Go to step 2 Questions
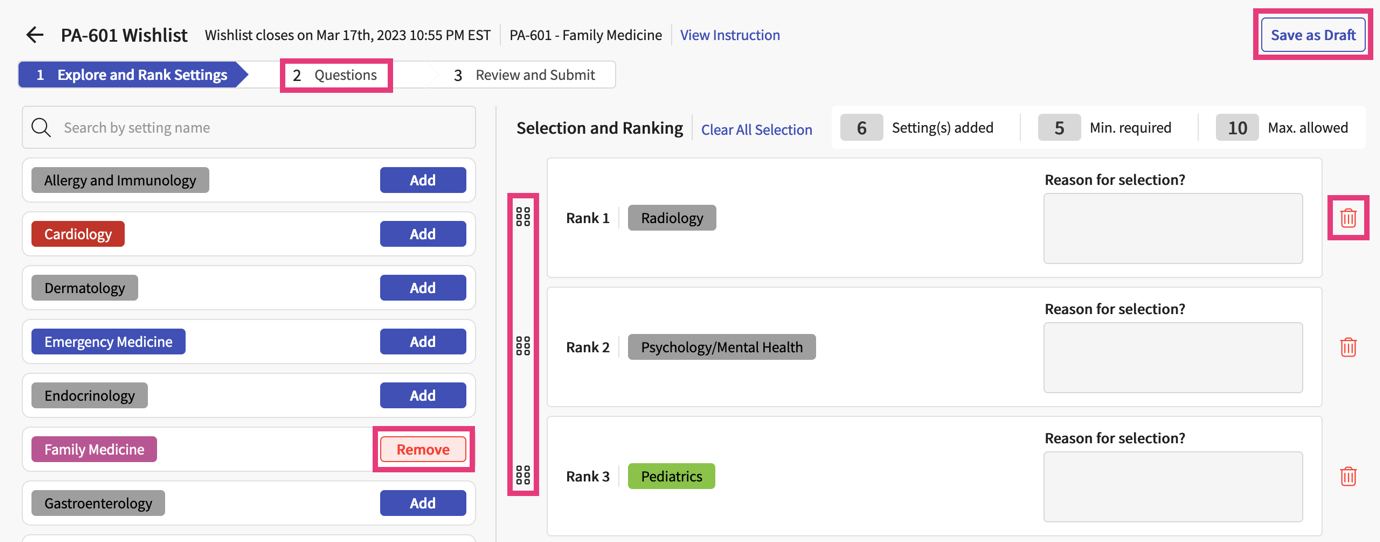 (x=335, y=75)
